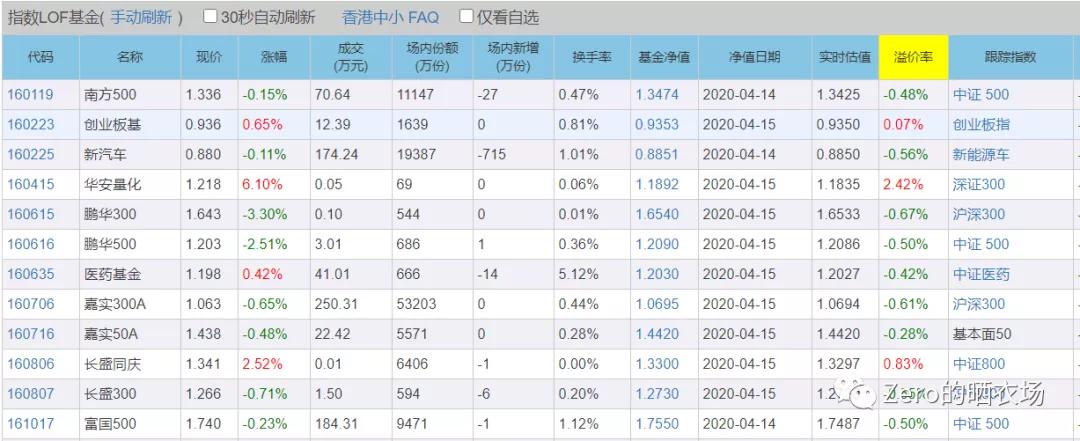Viewport: 1080px width, 441px height.
Task: Click net value 1.2730 link
Action: (x=657, y=394)
